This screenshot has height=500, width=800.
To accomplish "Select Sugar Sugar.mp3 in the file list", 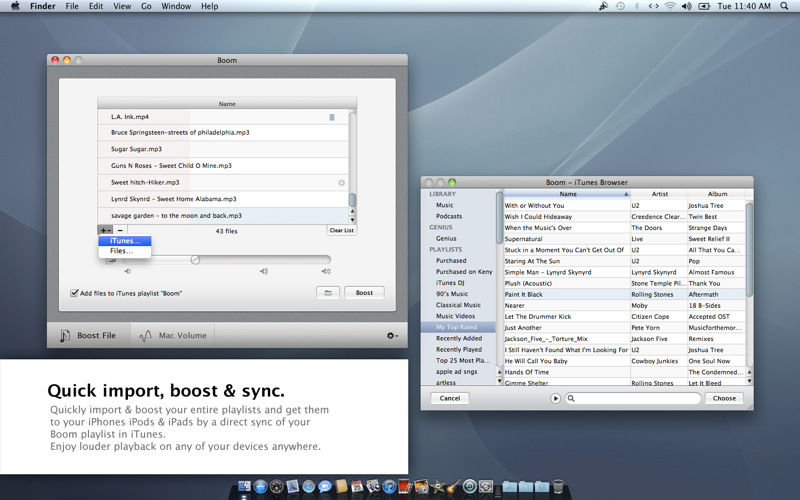I will point(223,149).
